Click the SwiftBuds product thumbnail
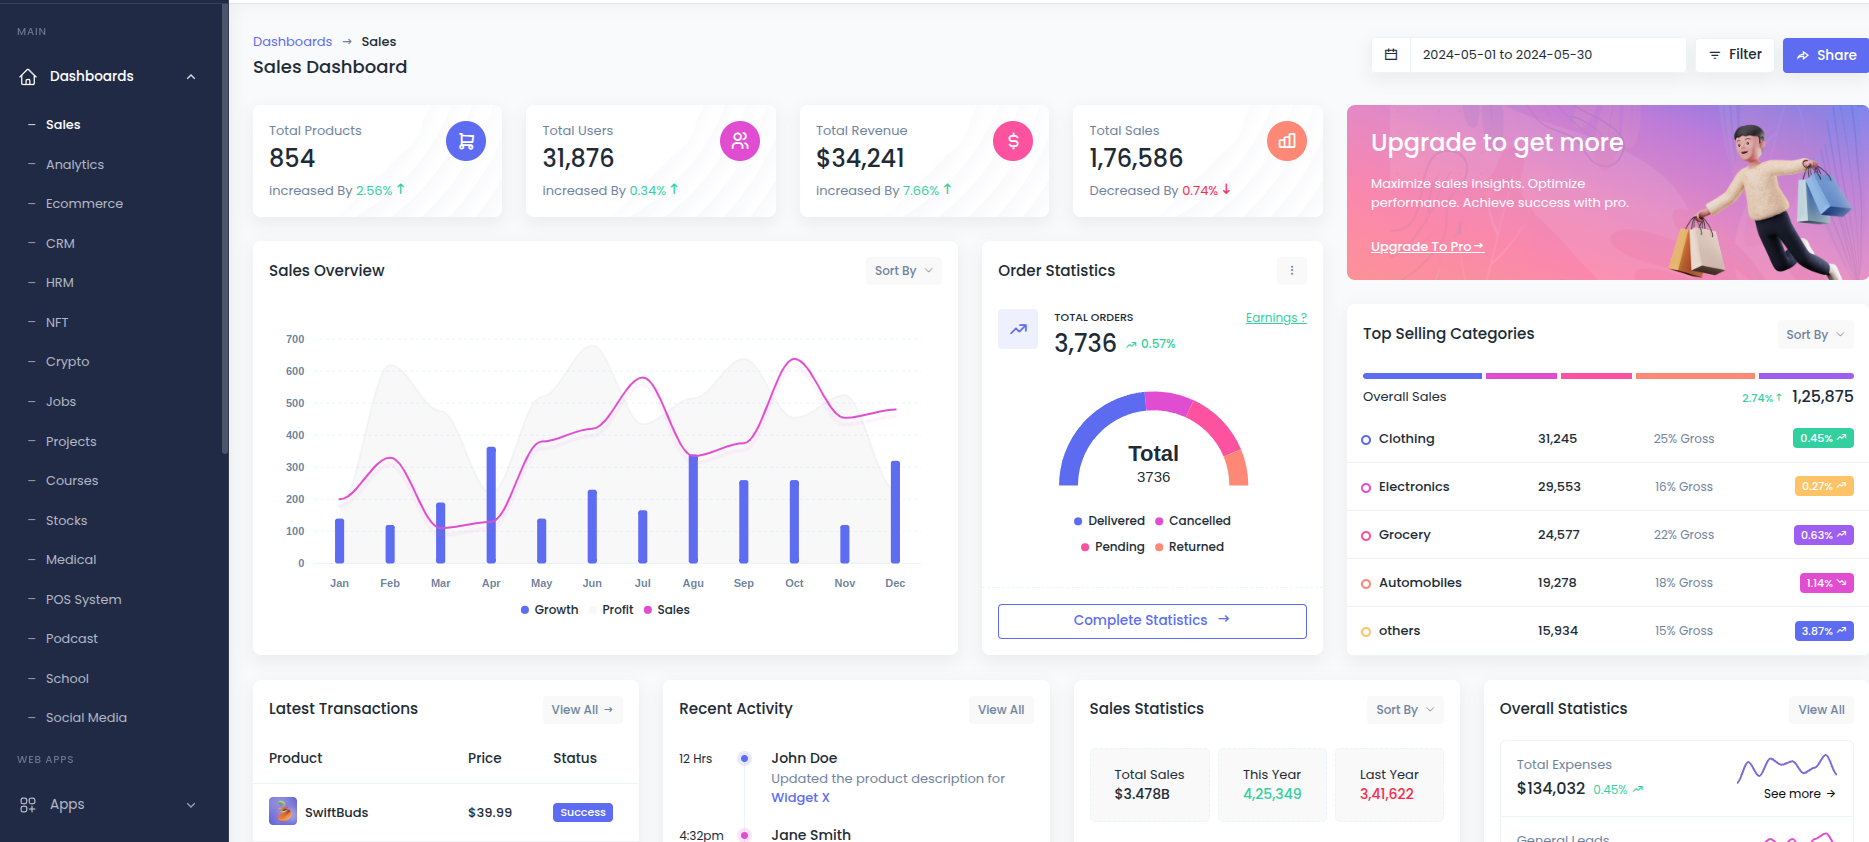This screenshot has width=1869, height=842. coord(283,811)
